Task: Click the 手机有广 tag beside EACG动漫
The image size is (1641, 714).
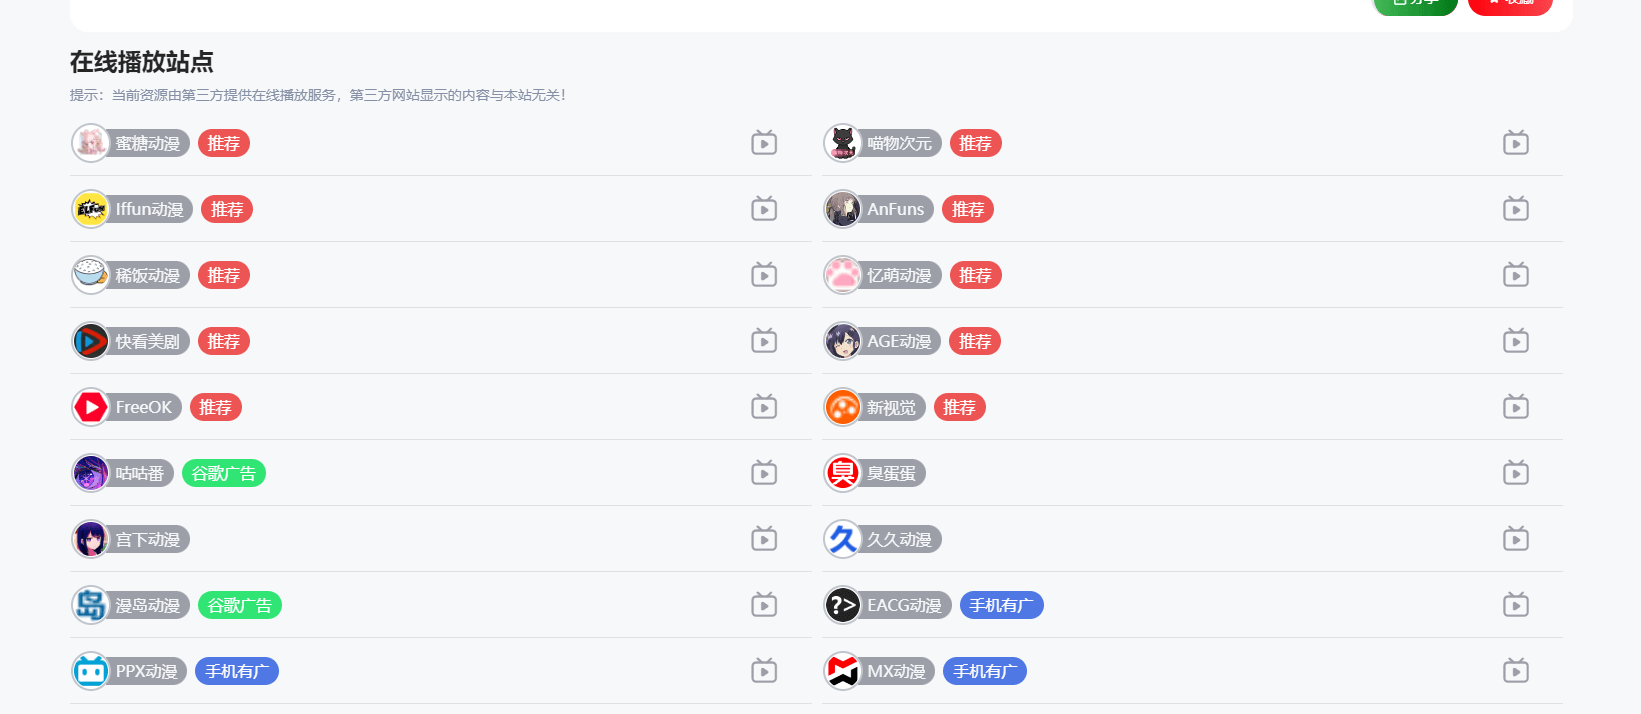Action: point(1001,605)
